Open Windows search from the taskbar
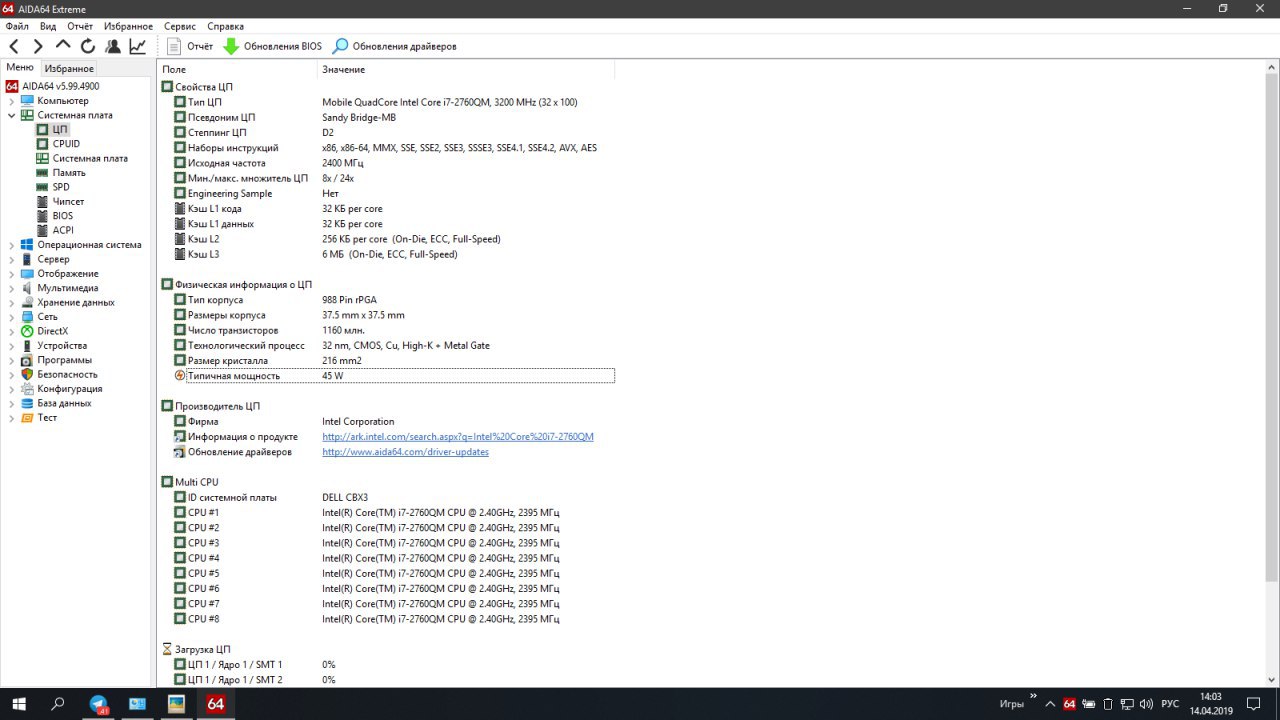1280x720 pixels. tap(58, 704)
